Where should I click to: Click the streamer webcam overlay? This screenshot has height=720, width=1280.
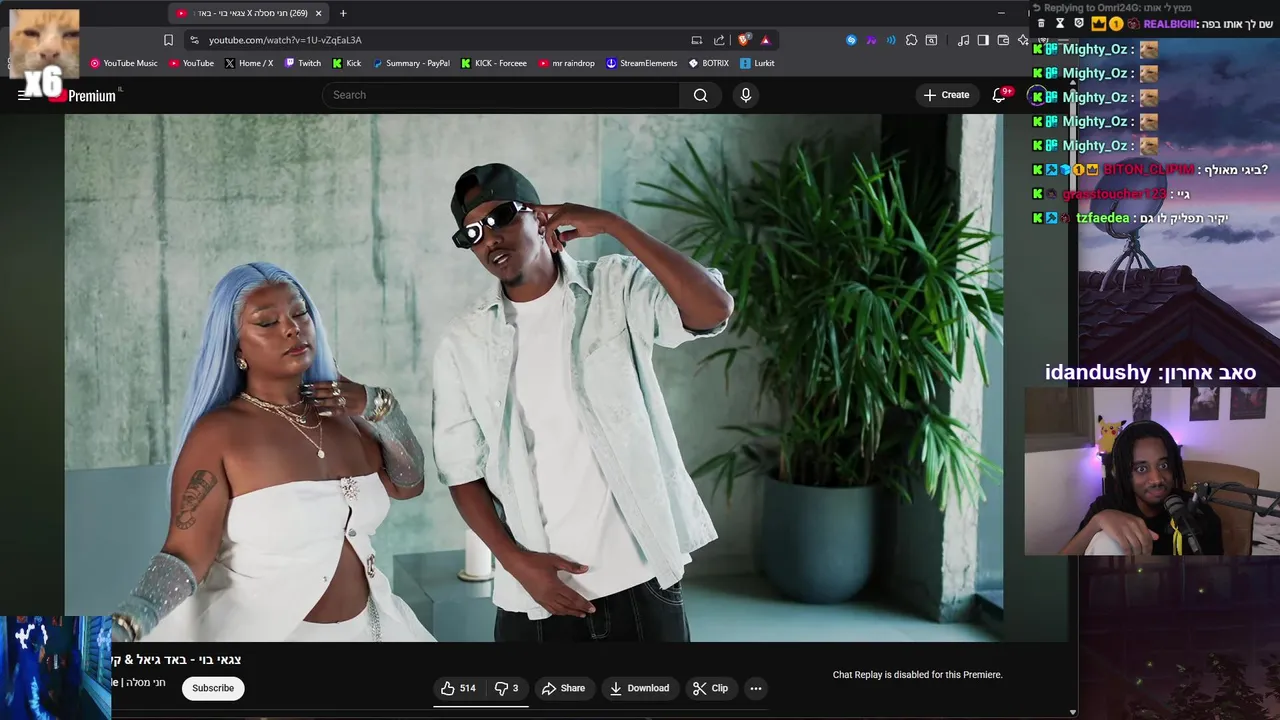click(1152, 471)
